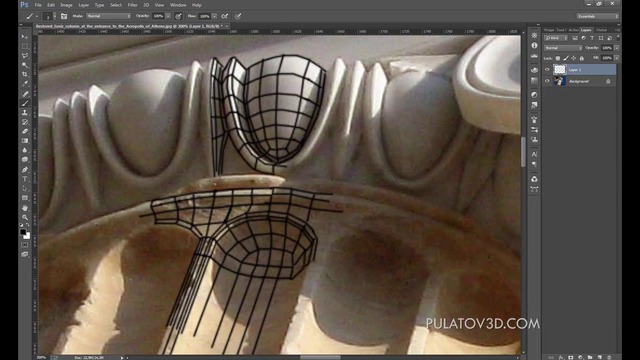Screen dimensions: 640x360
Task: Select the Eyedropper tool
Action: (25, 84)
